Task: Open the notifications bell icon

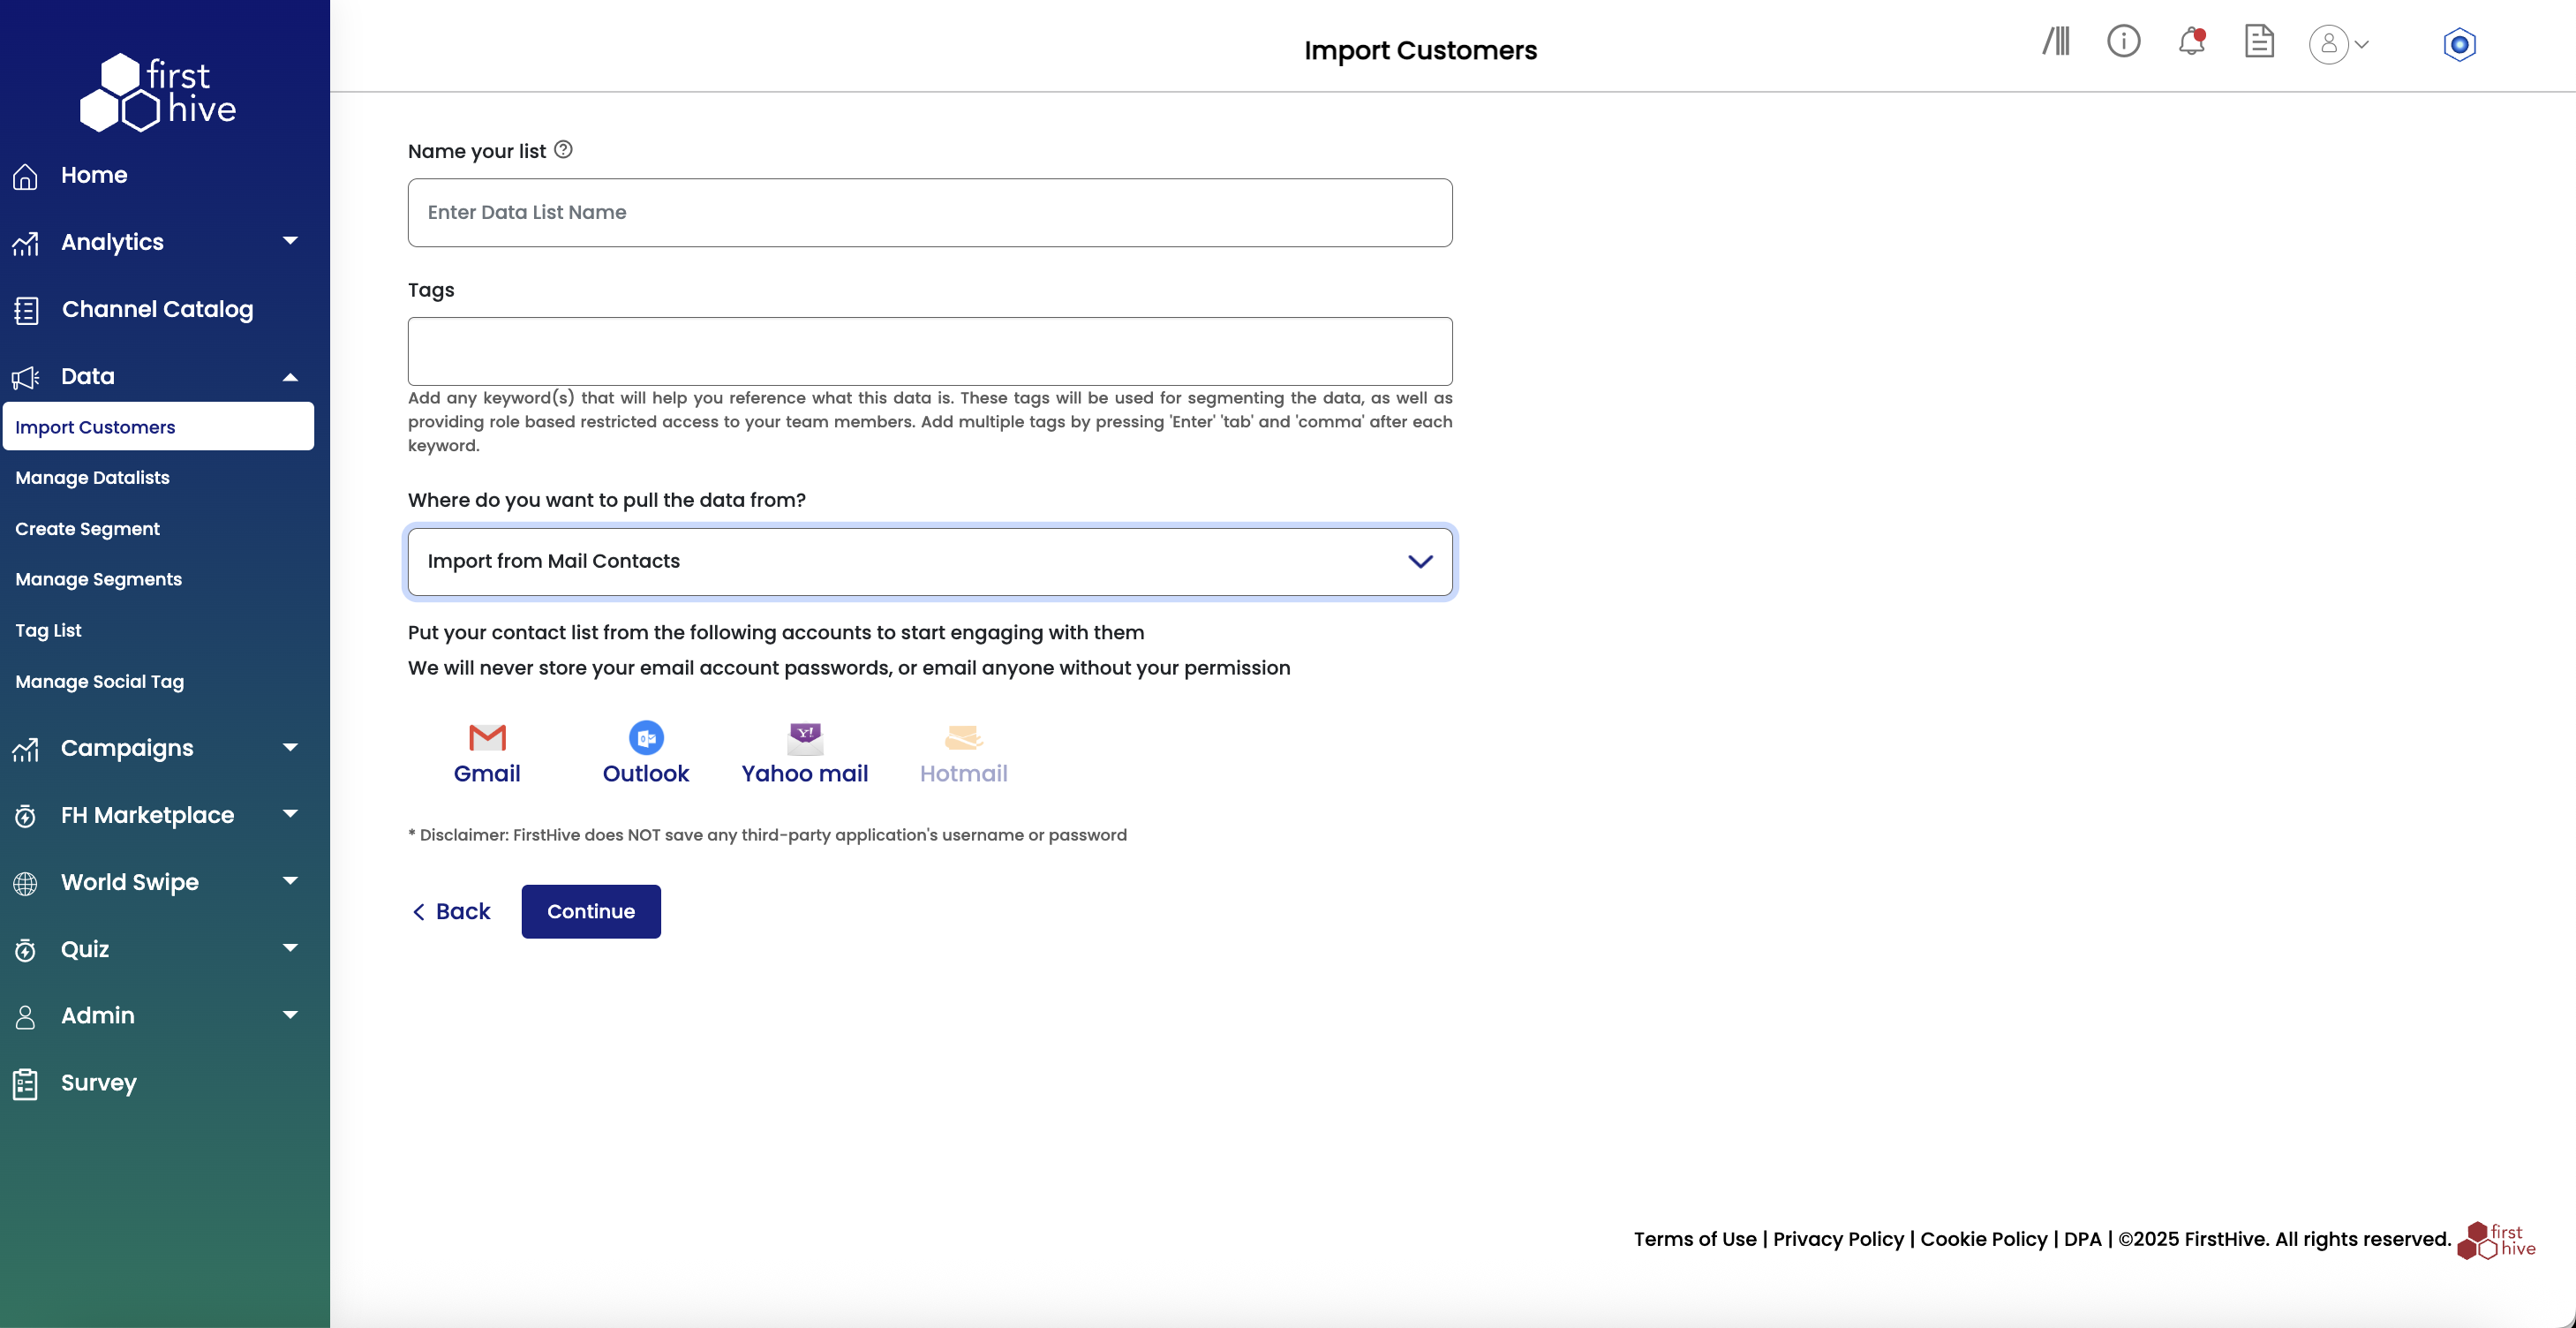Action: (2191, 41)
